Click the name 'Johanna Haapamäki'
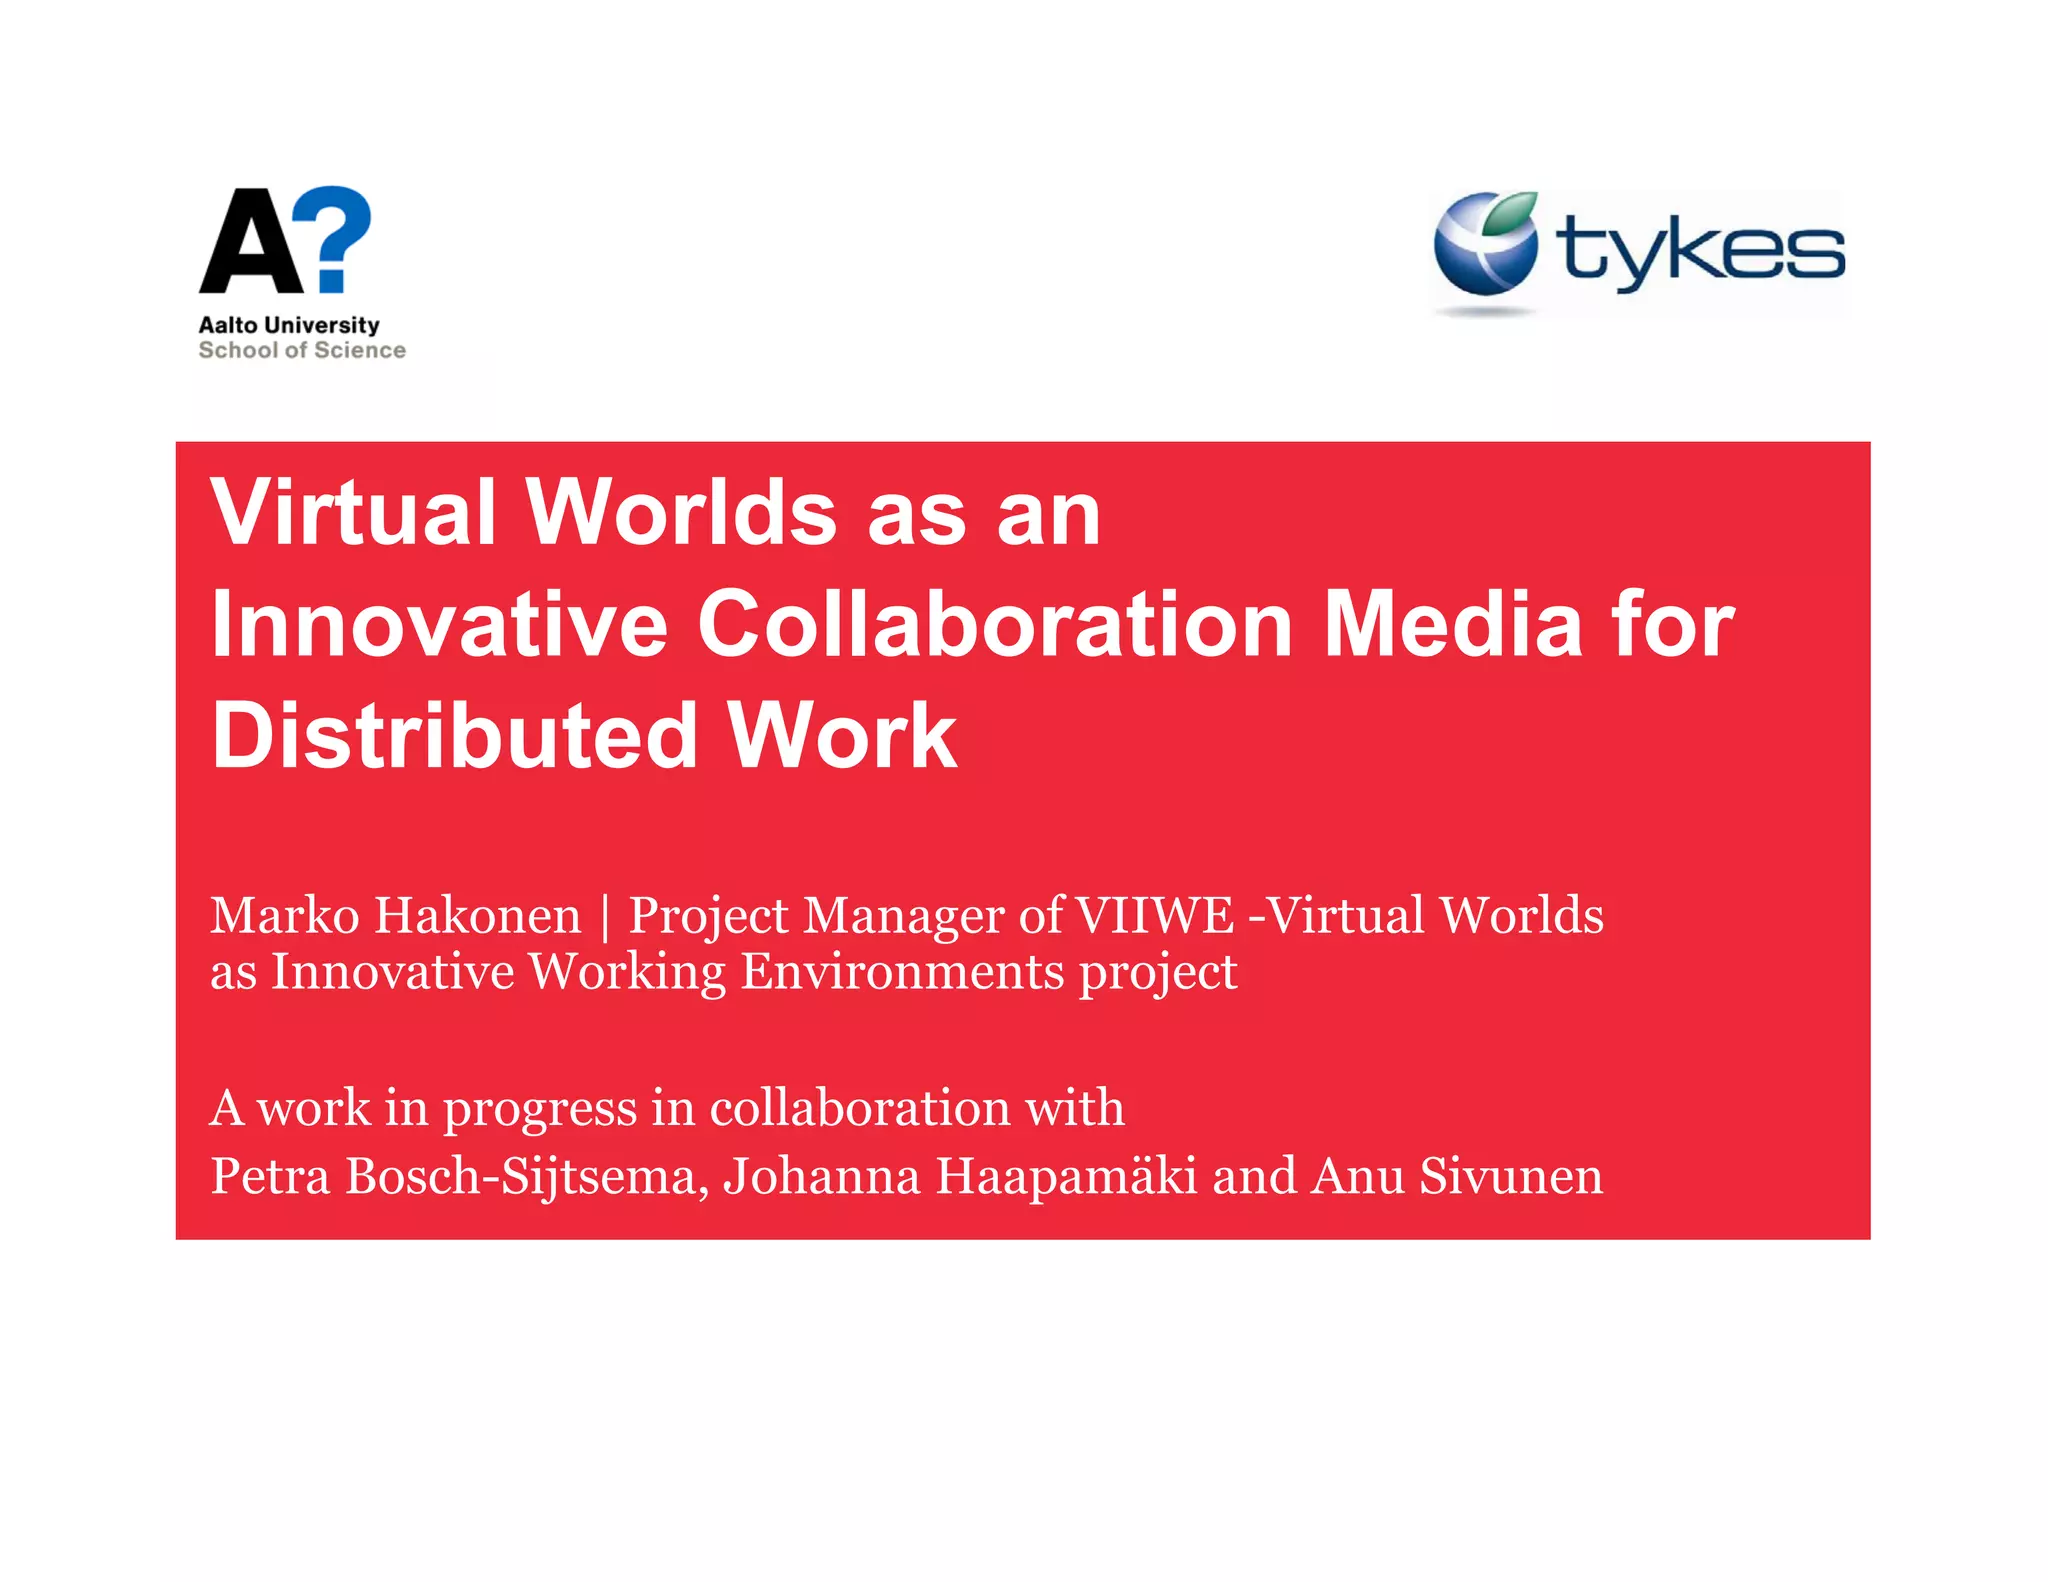Screen dimensions: 2048x1582 pos(960,1176)
